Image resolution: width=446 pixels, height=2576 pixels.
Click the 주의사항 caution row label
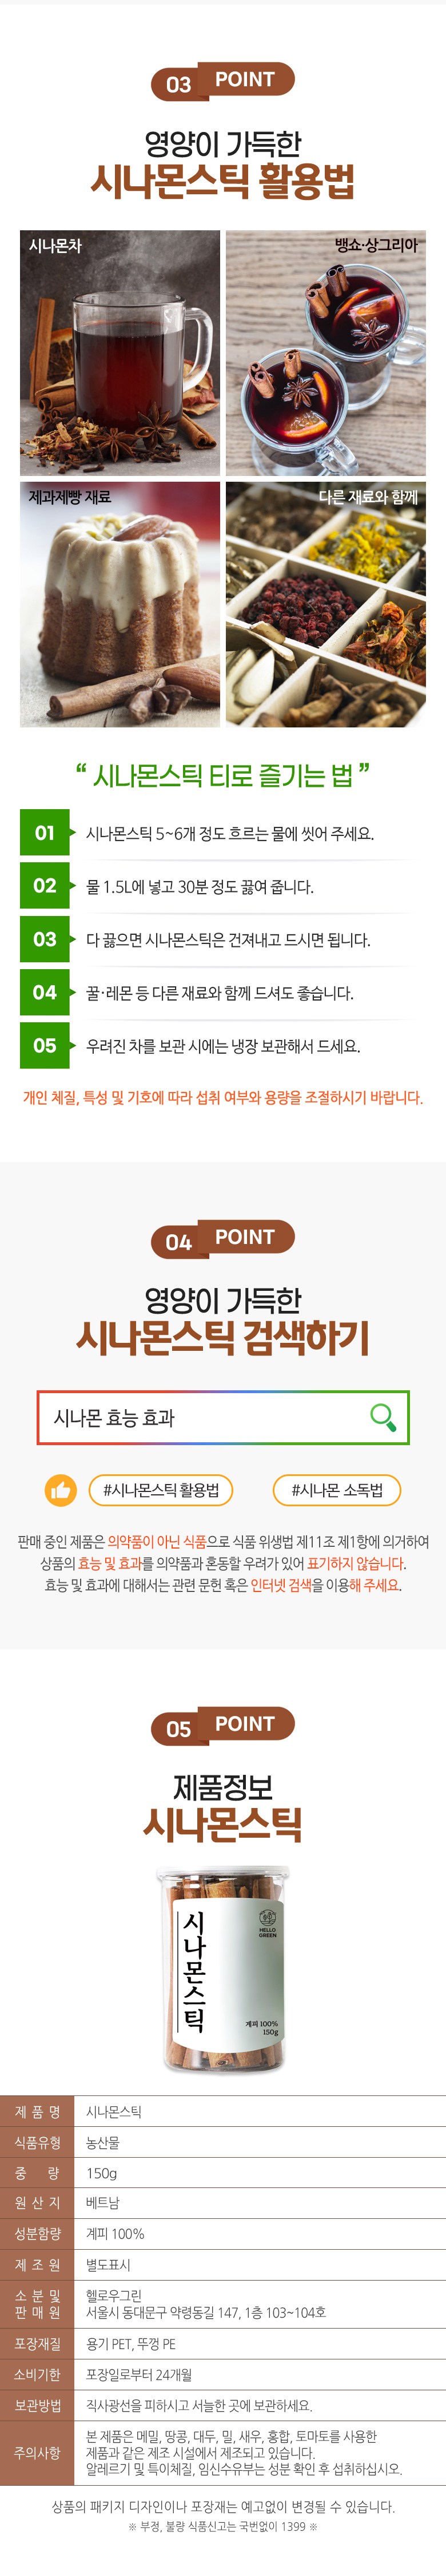click(37, 2453)
